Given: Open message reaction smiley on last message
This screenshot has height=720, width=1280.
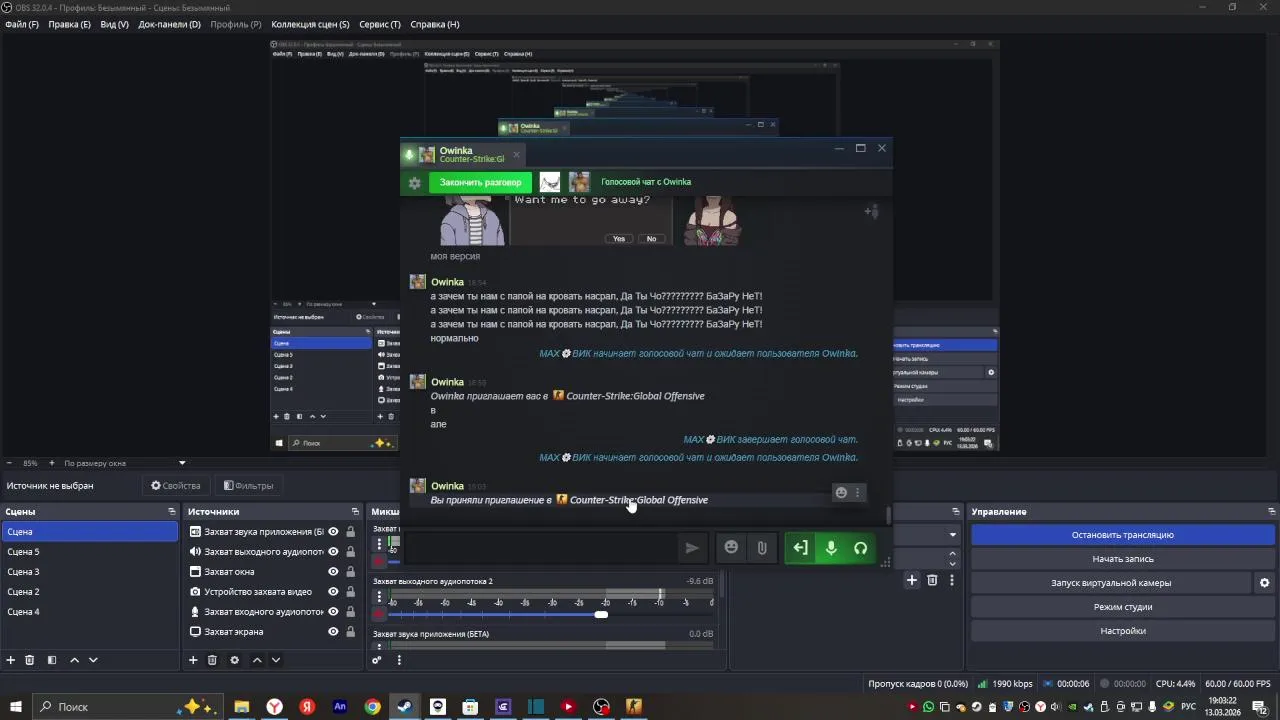Looking at the screenshot, I should [x=841, y=493].
